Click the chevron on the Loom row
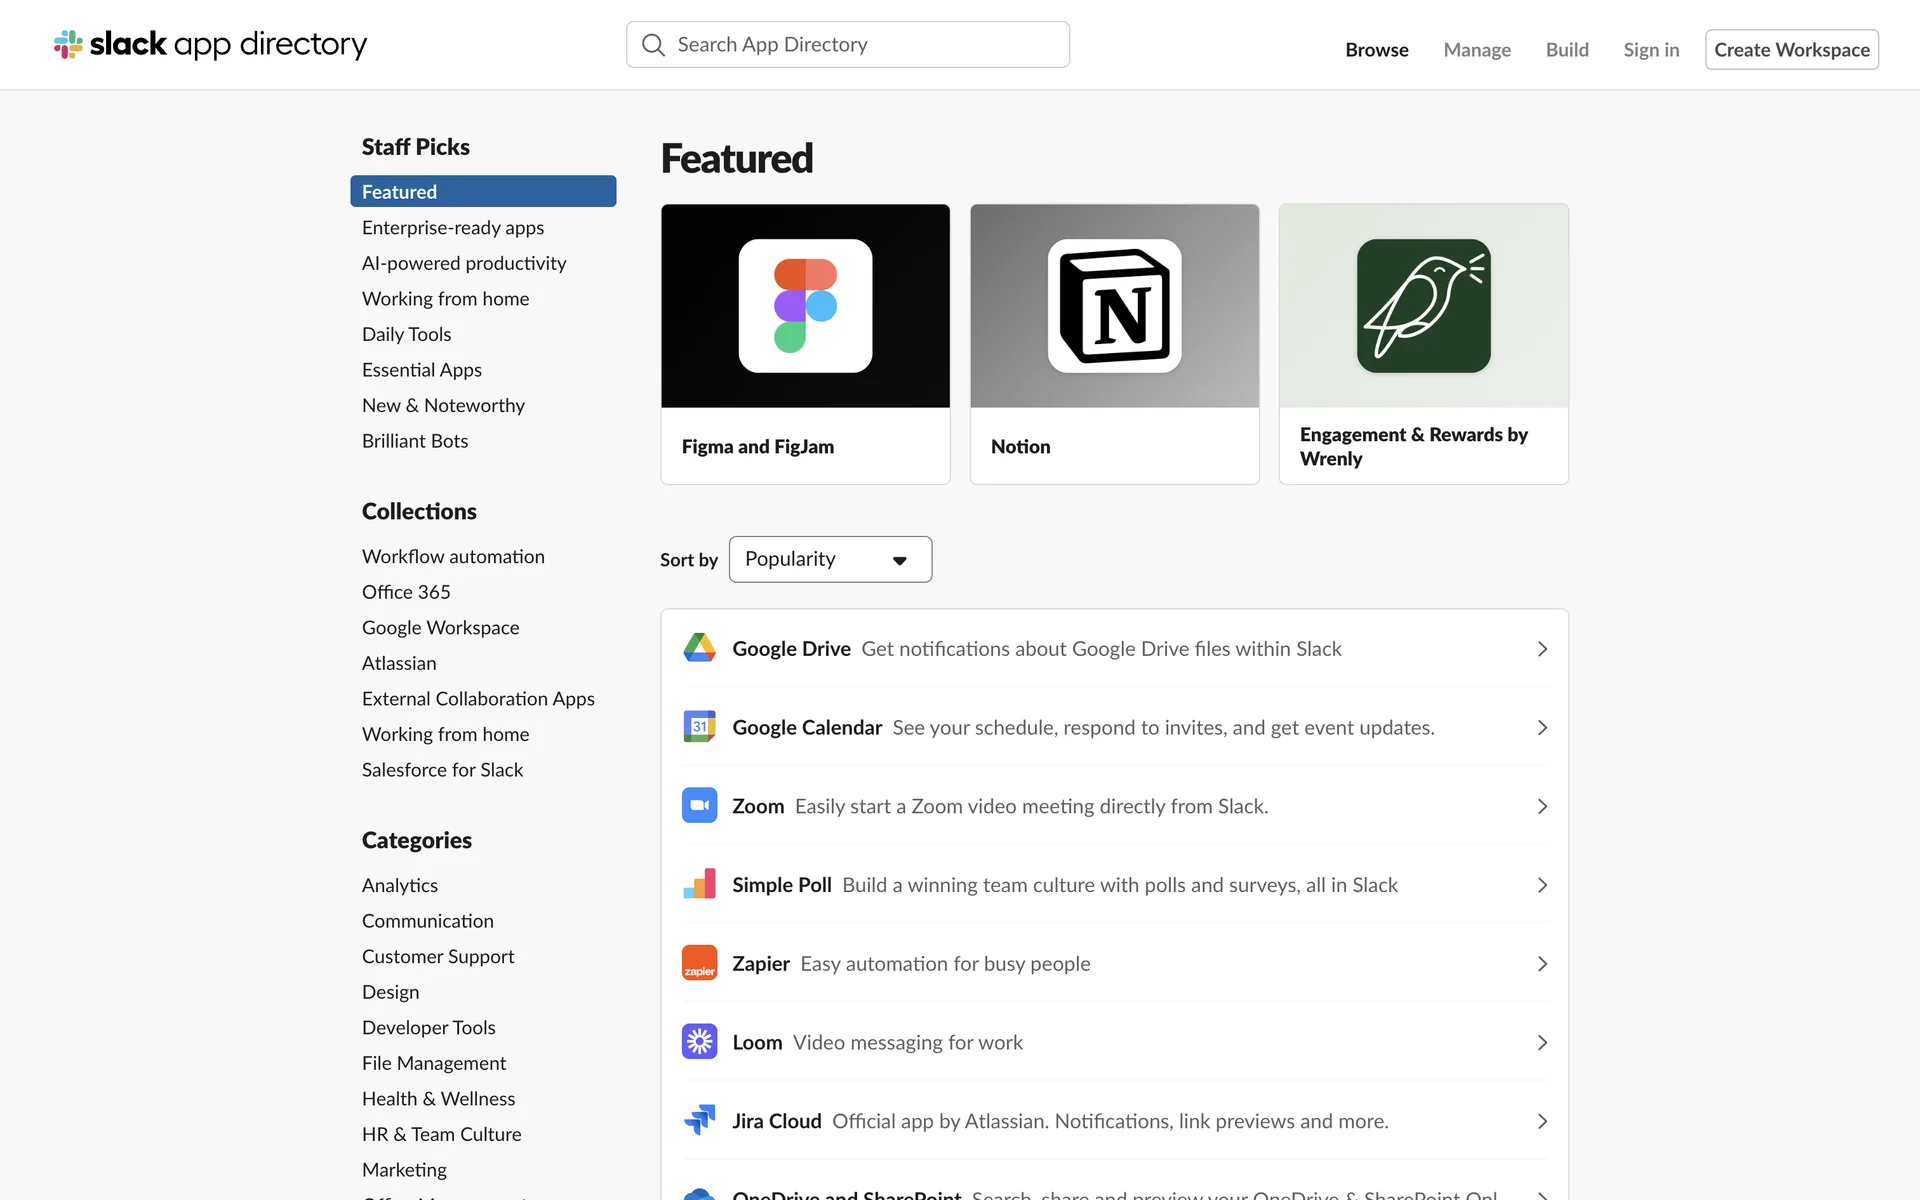Viewport: 1920px width, 1200px height. point(1541,1043)
